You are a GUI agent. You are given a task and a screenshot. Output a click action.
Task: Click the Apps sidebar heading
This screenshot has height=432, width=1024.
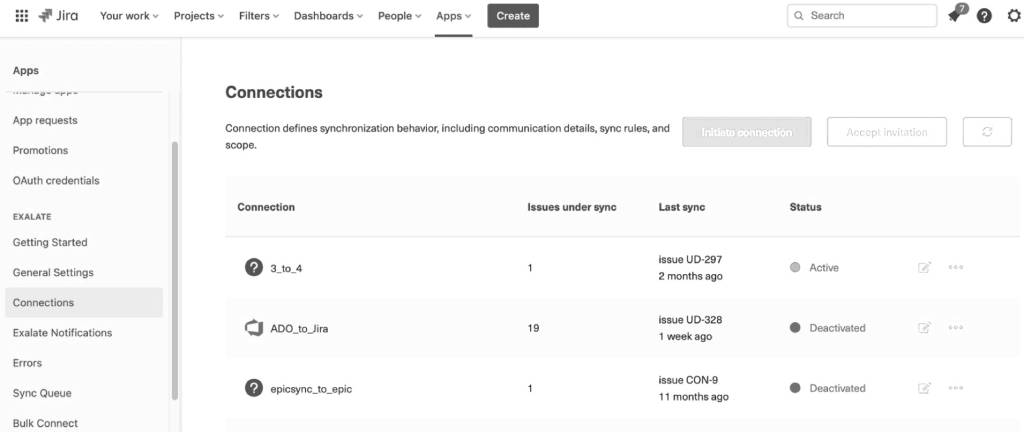[x=25, y=70]
